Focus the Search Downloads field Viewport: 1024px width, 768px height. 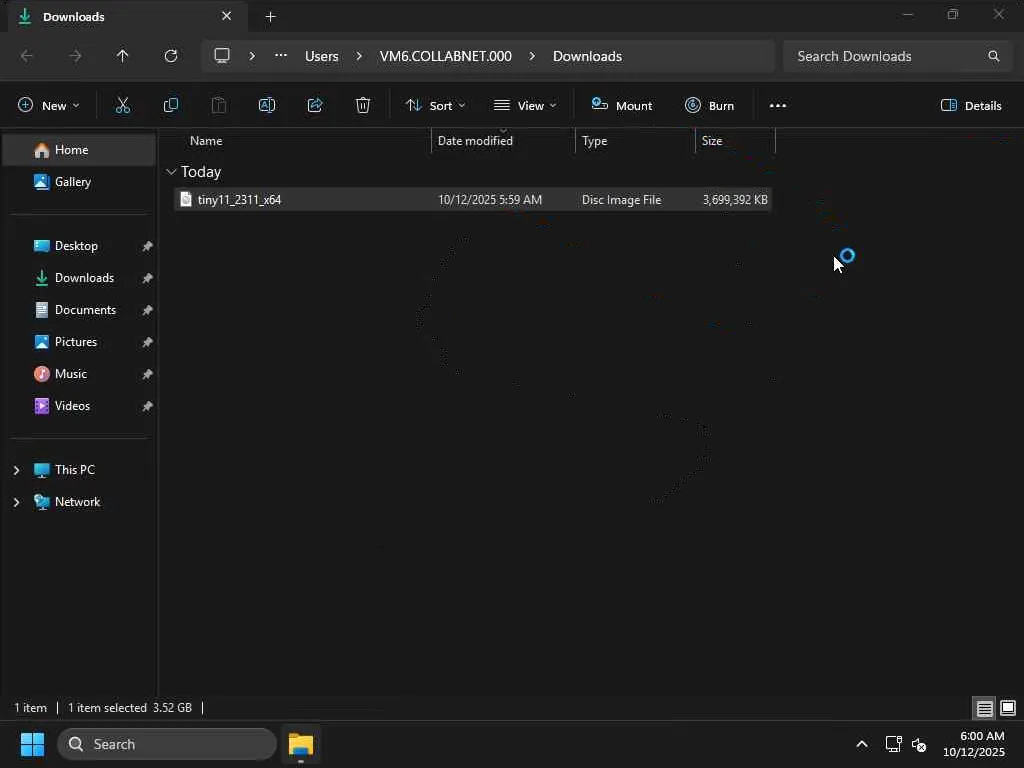pyautogui.click(x=897, y=56)
